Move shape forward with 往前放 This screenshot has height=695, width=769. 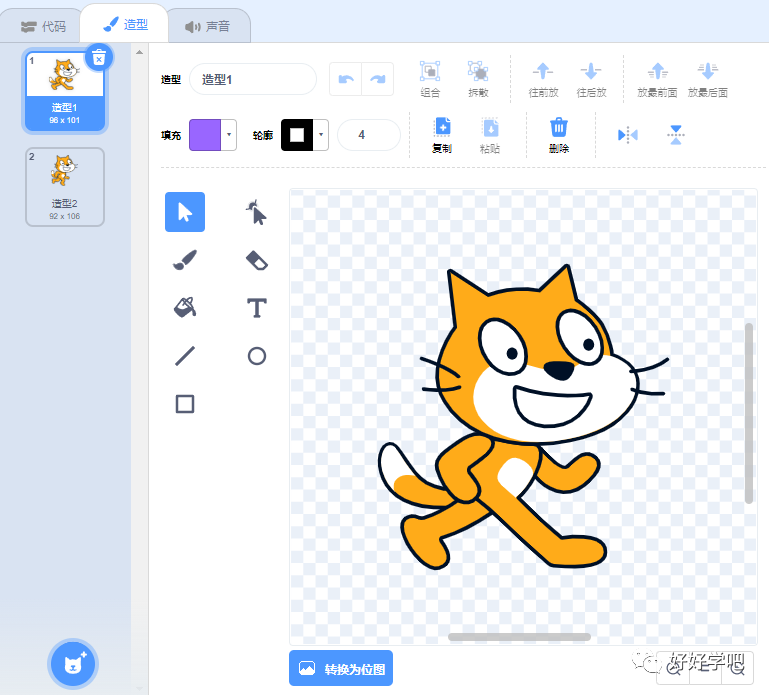(543, 79)
